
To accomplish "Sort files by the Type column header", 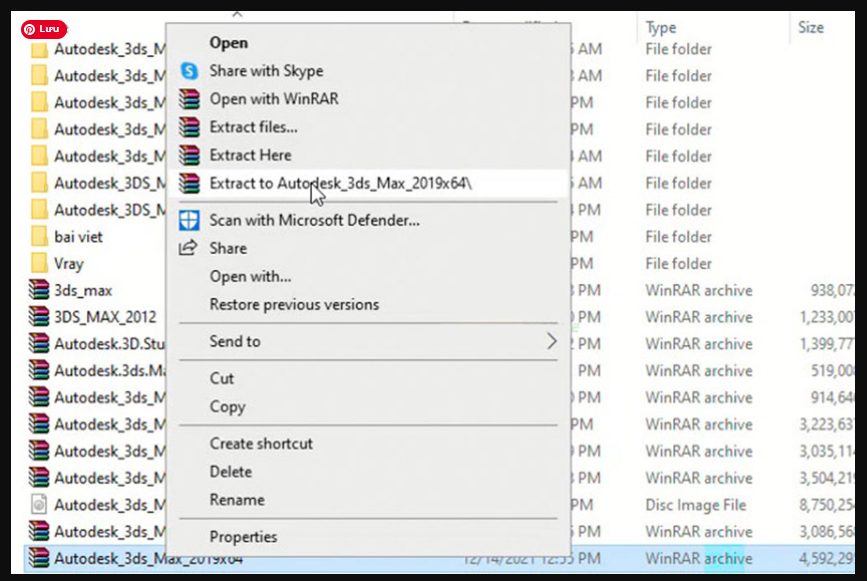I will (x=661, y=28).
